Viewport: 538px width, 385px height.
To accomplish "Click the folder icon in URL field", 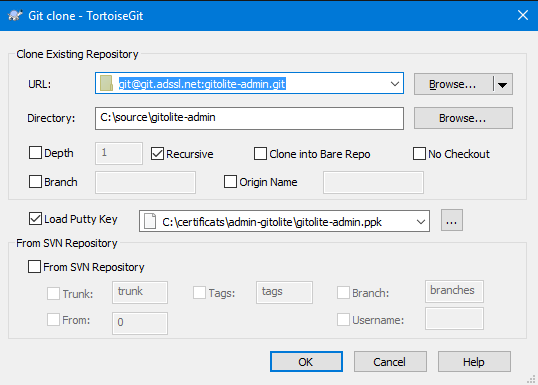I will click(x=106, y=83).
